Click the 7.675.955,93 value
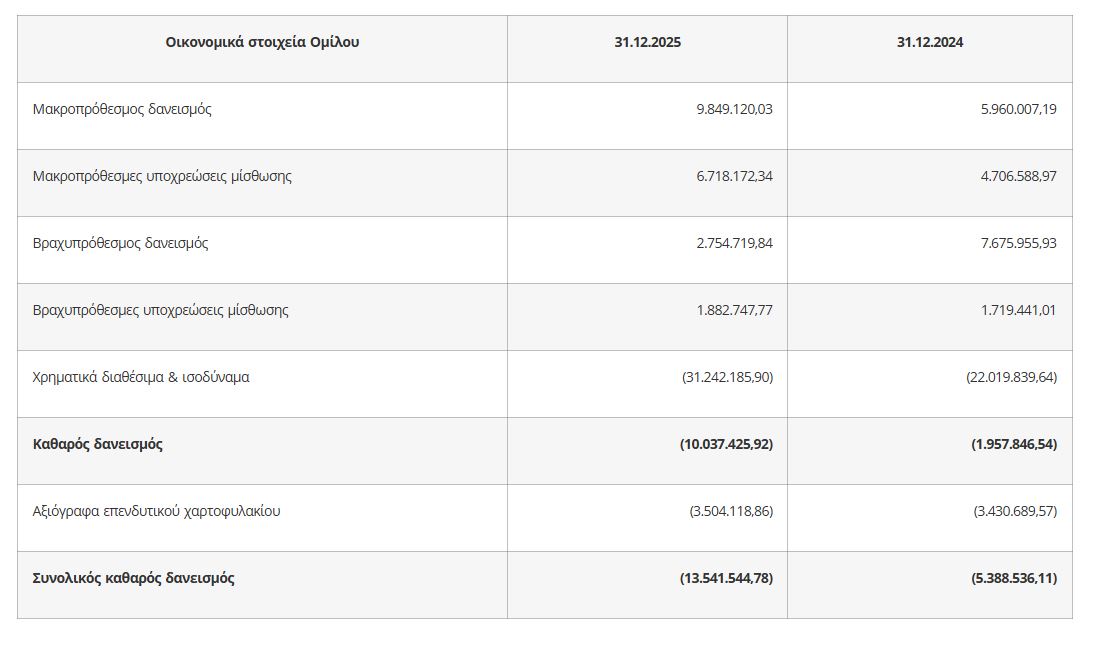The width and height of the screenshot is (1112, 650). 1018,243
